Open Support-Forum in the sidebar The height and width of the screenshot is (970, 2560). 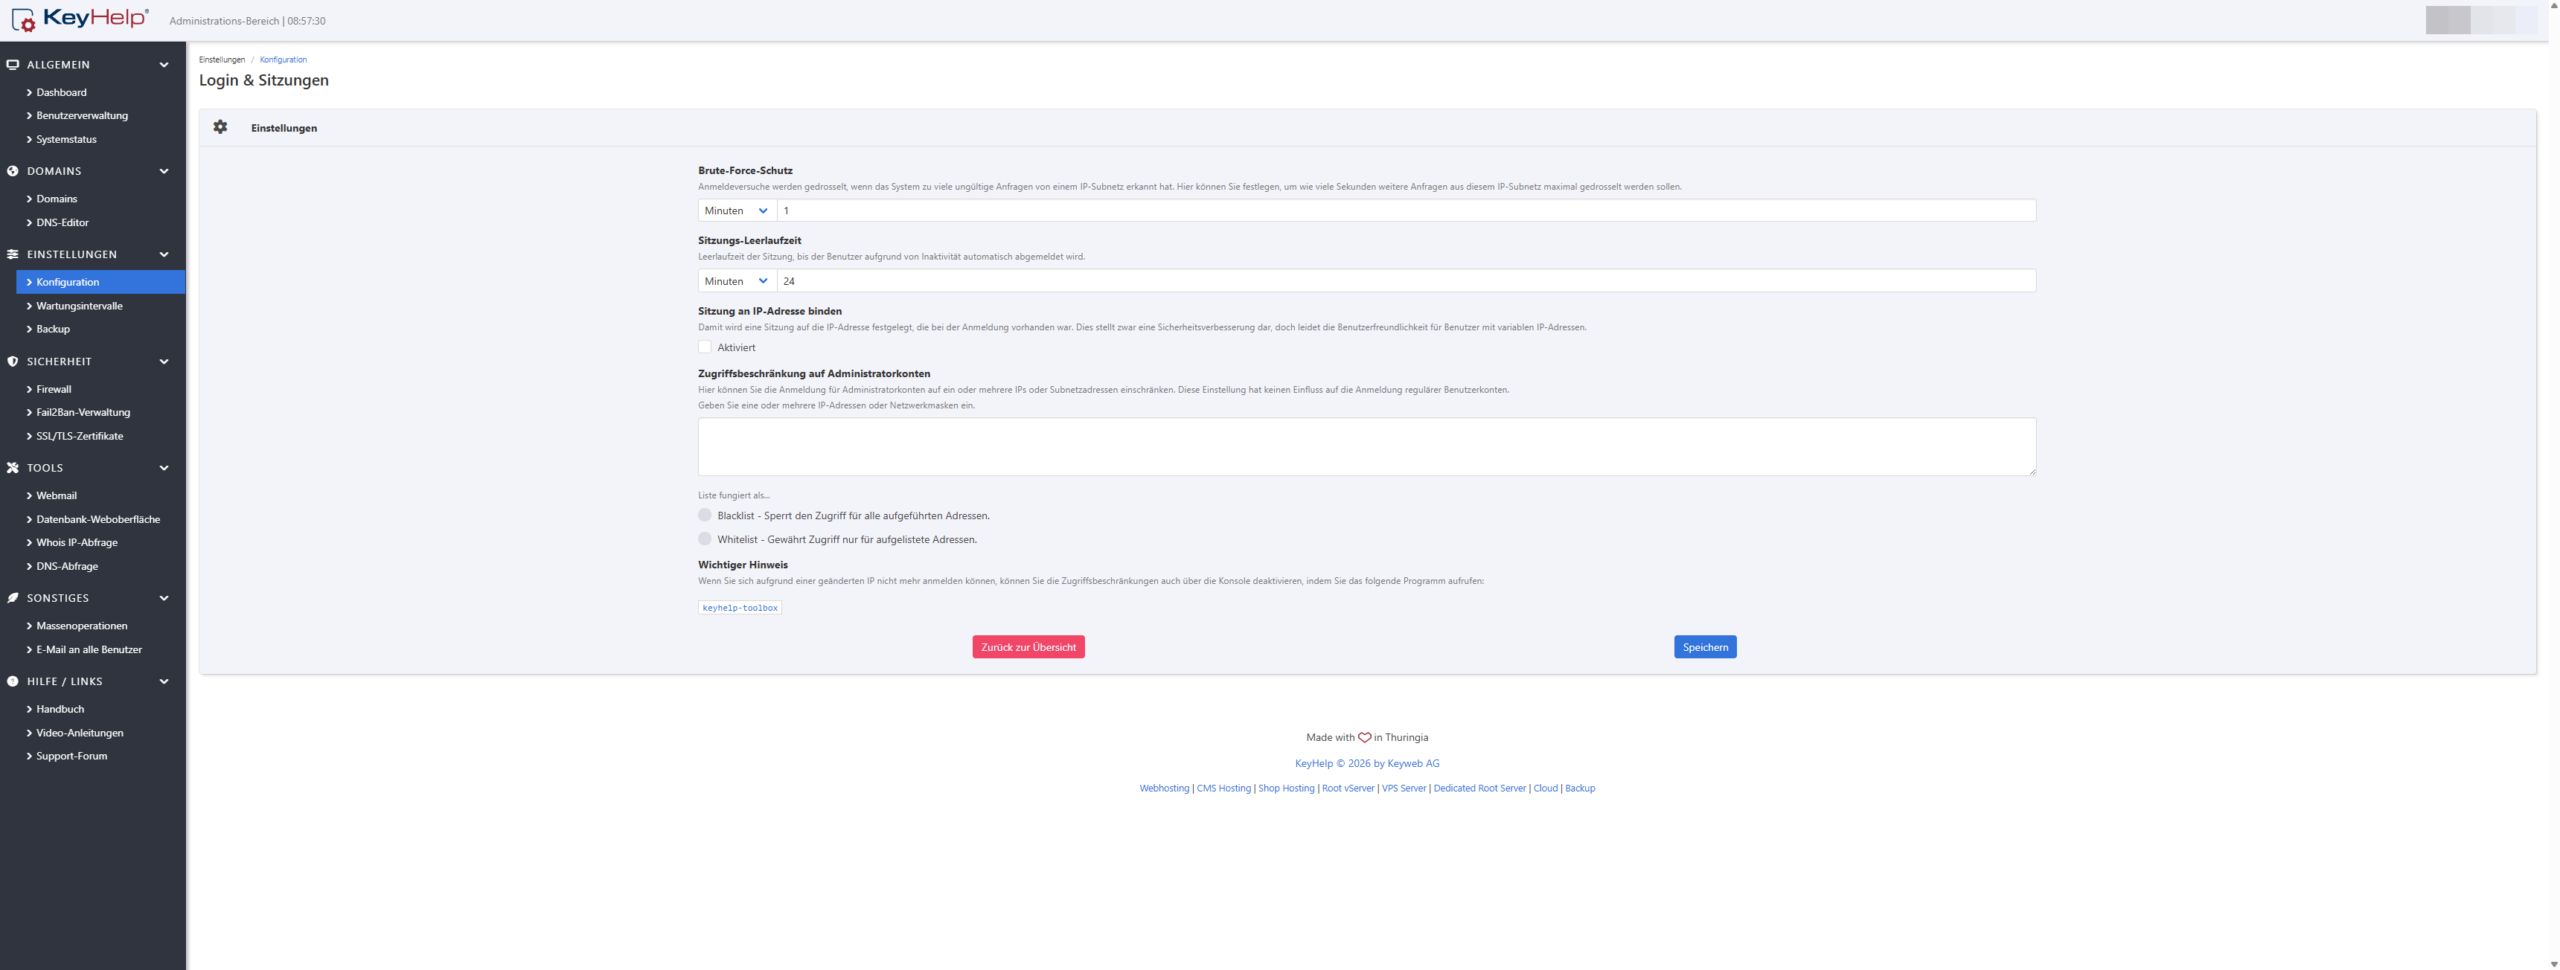[x=72, y=756]
